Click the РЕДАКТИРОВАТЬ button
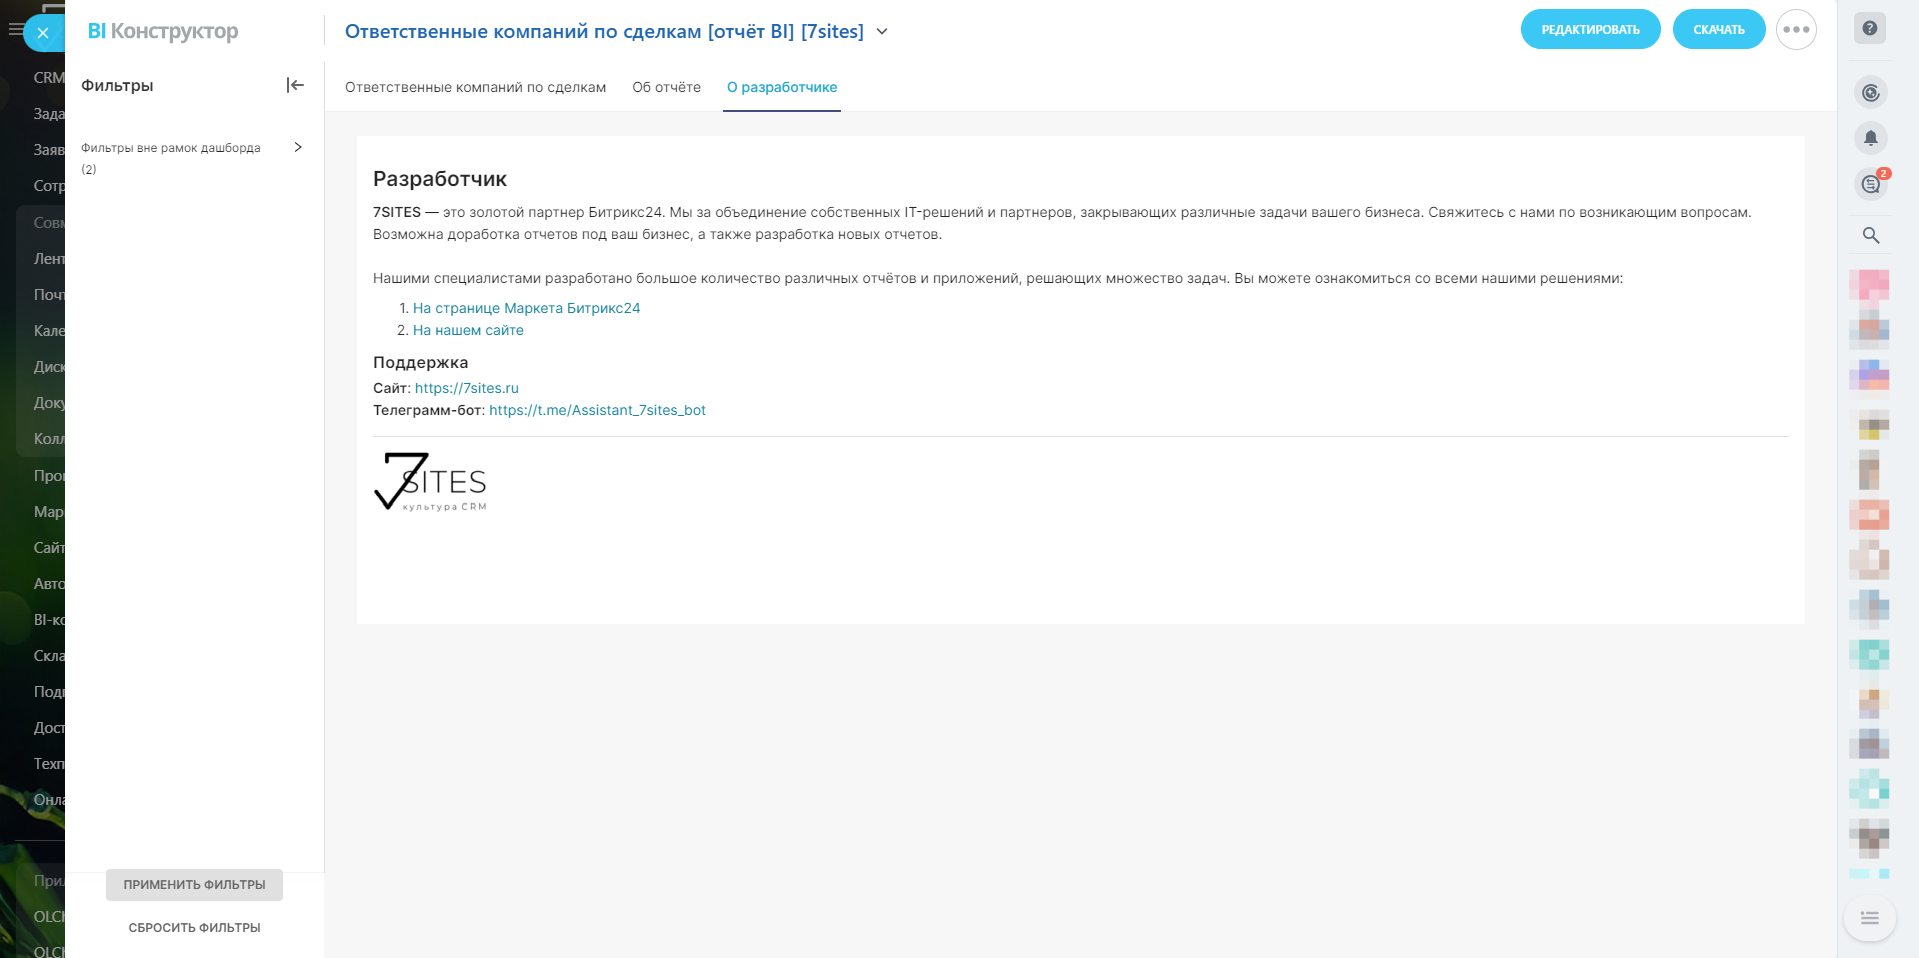 1590,30
